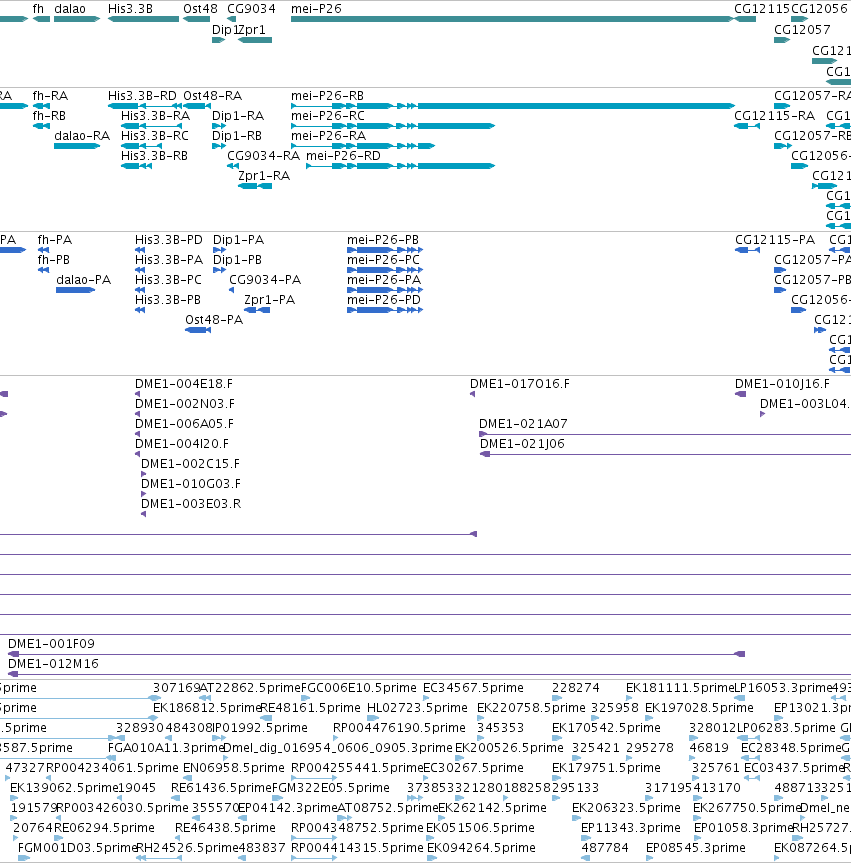
Task: Select BAC clone DME1-021J06 label
Action: (x=522, y=444)
